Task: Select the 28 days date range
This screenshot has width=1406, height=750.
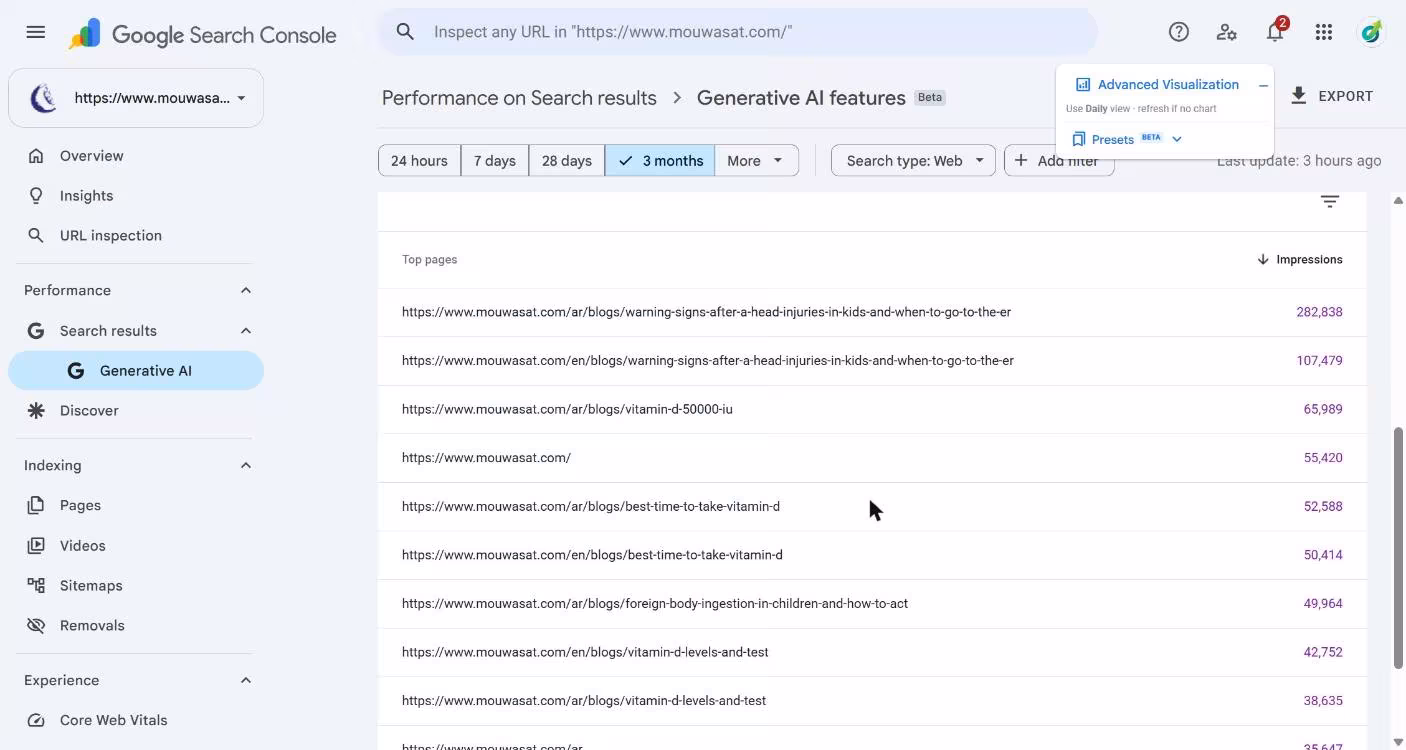Action: click(567, 161)
